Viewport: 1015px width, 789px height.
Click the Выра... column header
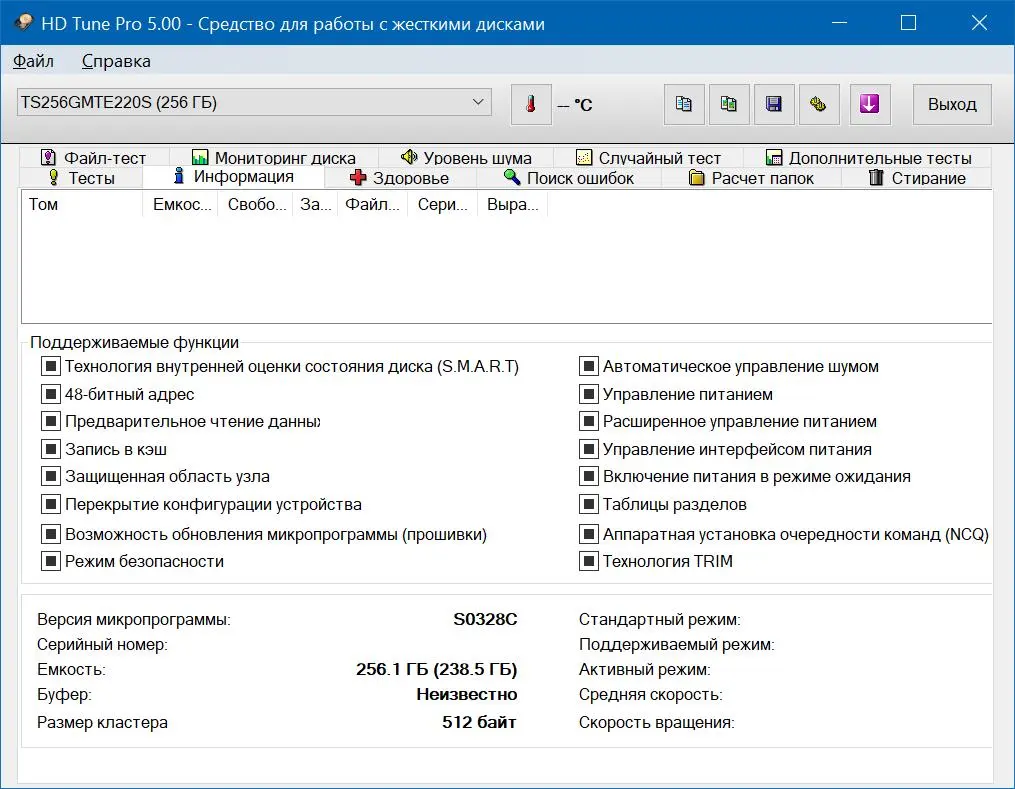512,205
